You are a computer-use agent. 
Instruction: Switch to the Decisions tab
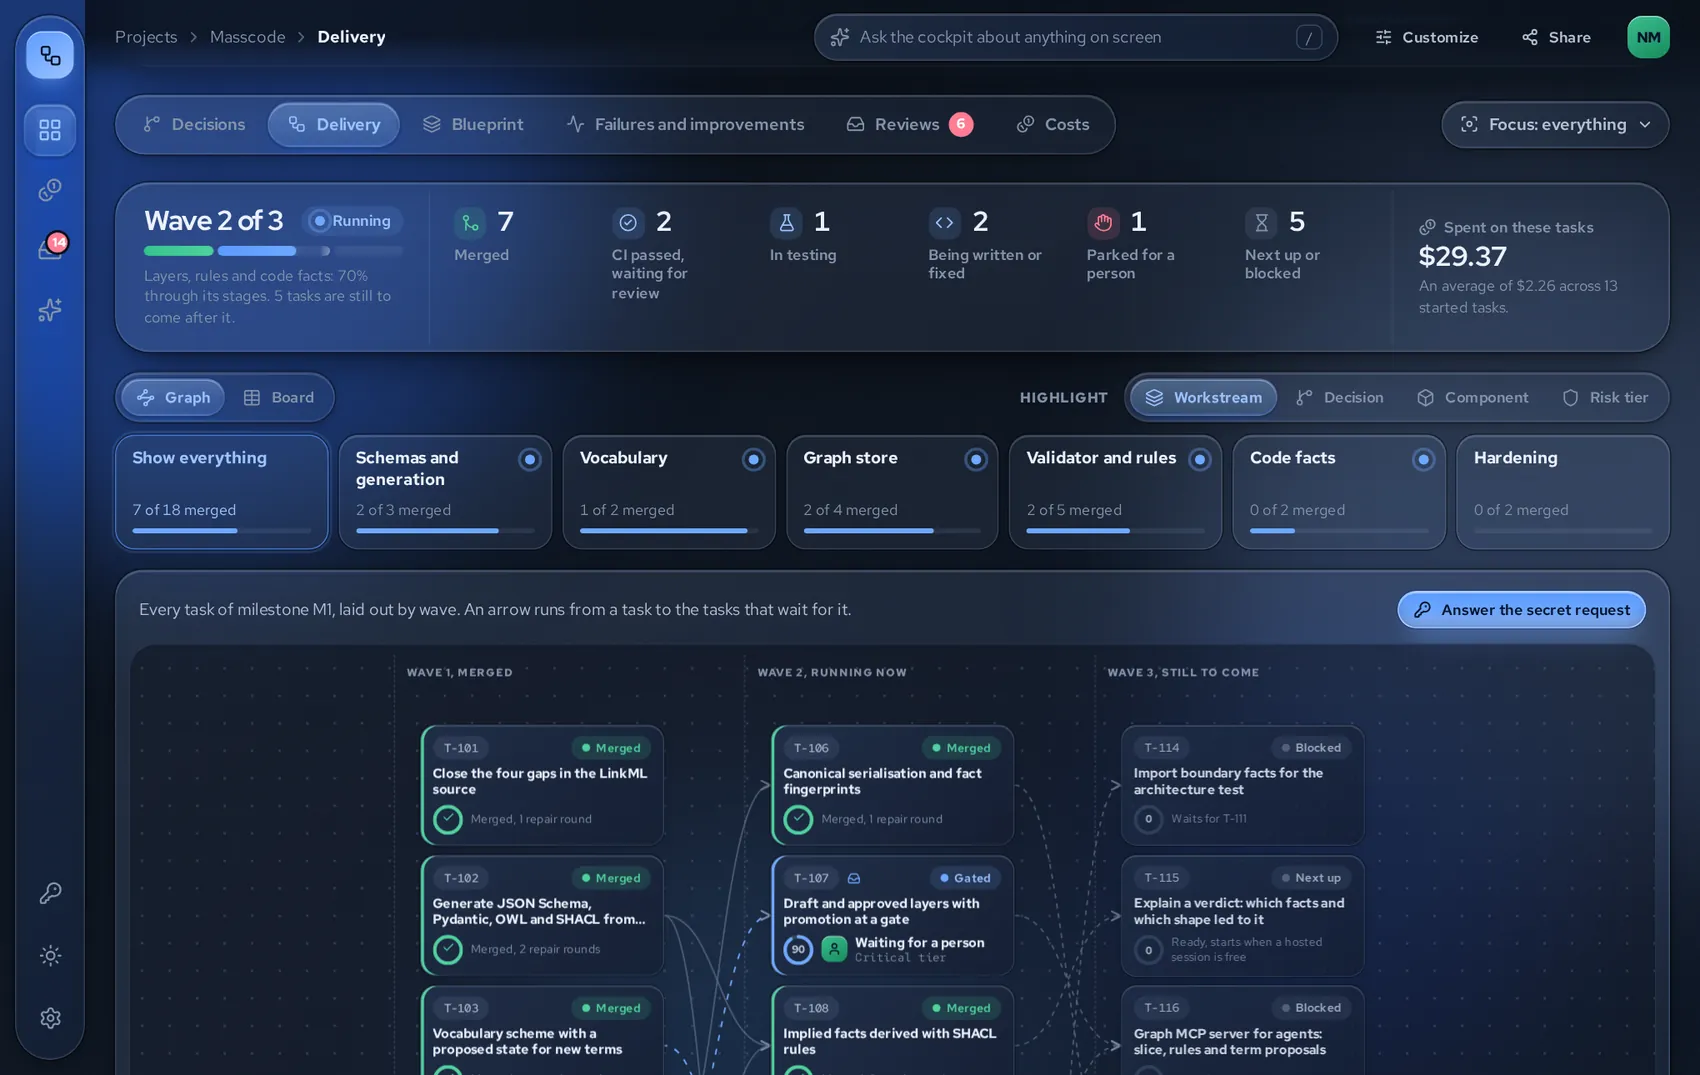[x=194, y=124]
